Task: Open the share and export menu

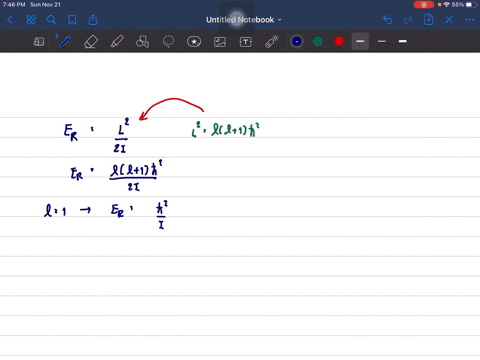Action: (x=93, y=20)
